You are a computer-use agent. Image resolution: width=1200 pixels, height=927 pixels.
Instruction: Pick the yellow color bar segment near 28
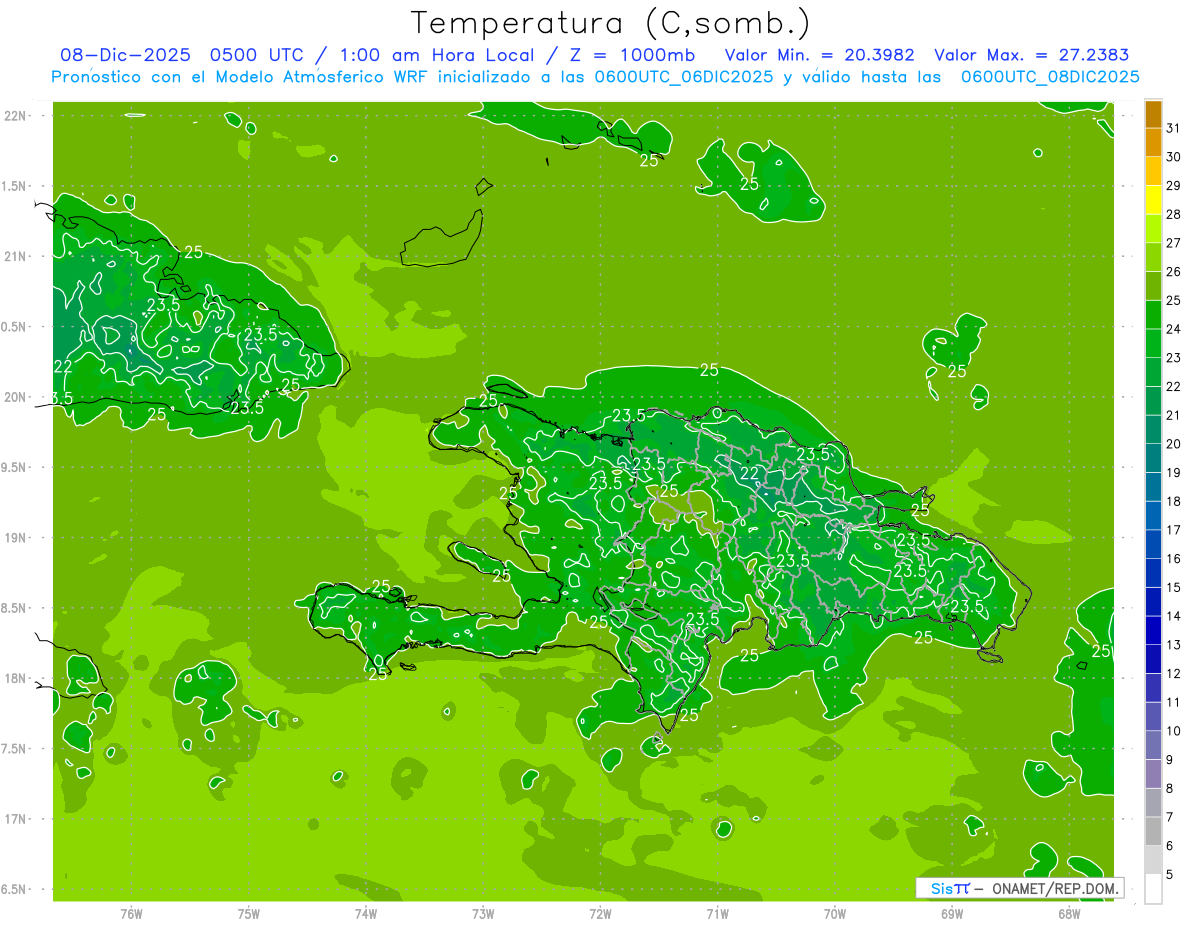pyautogui.click(x=1153, y=201)
